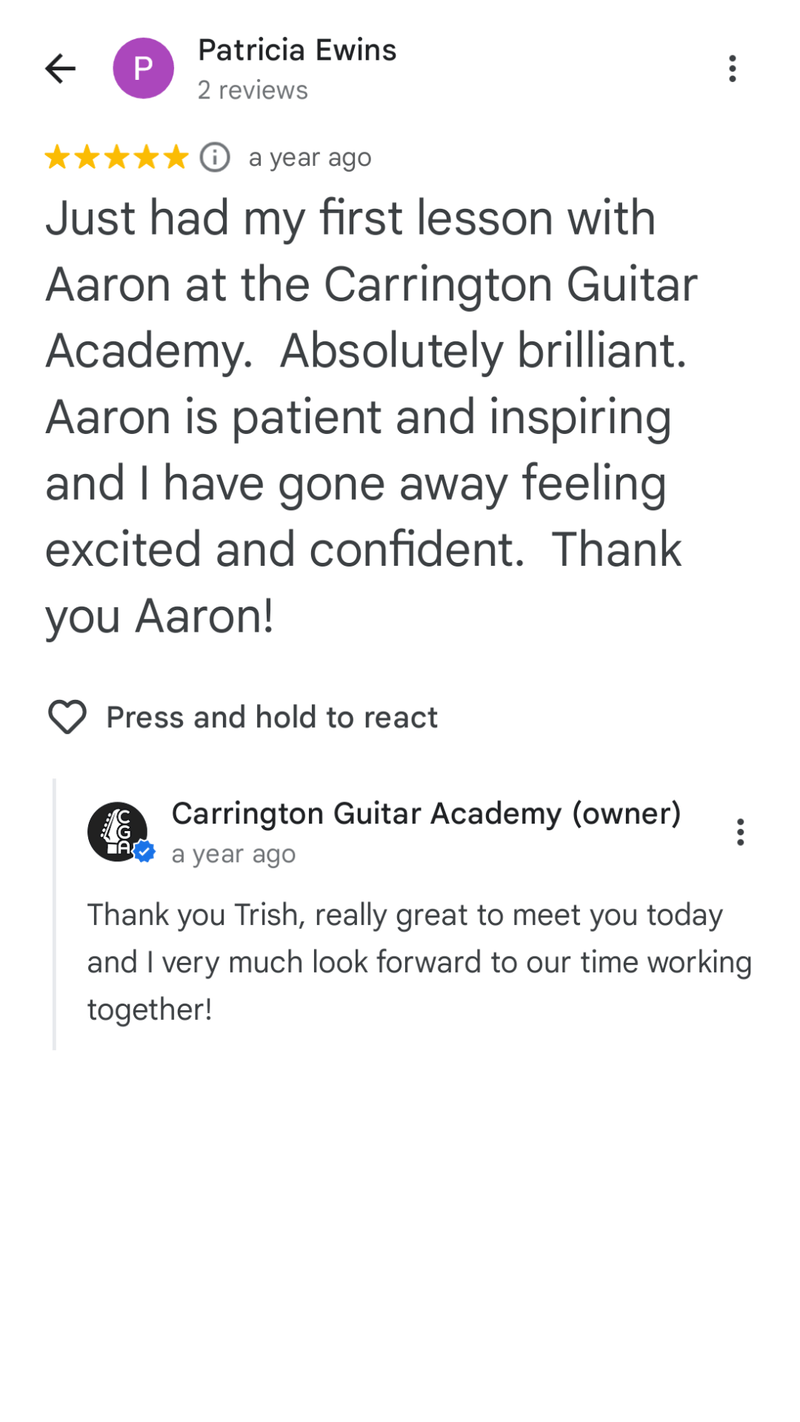
Task: Select the fifth star in the rating row
Action: [173, 156]
